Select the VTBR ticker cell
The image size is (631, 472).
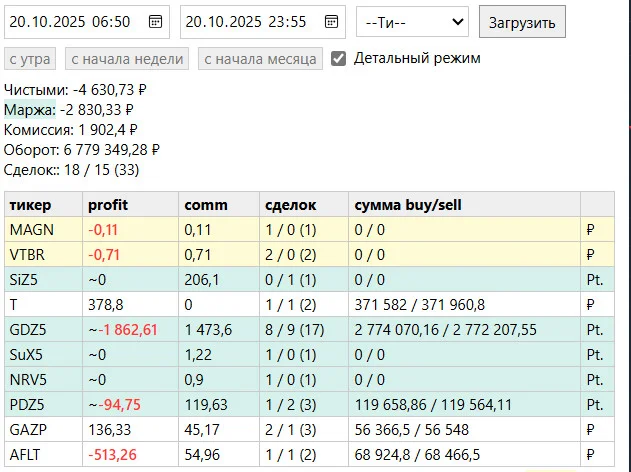[43, 255]
